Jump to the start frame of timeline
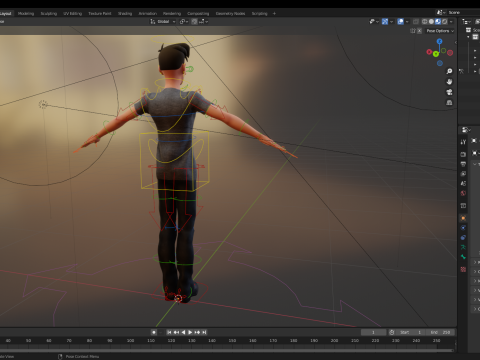This screenshot has height=360, width=480. tap(169, 332)
